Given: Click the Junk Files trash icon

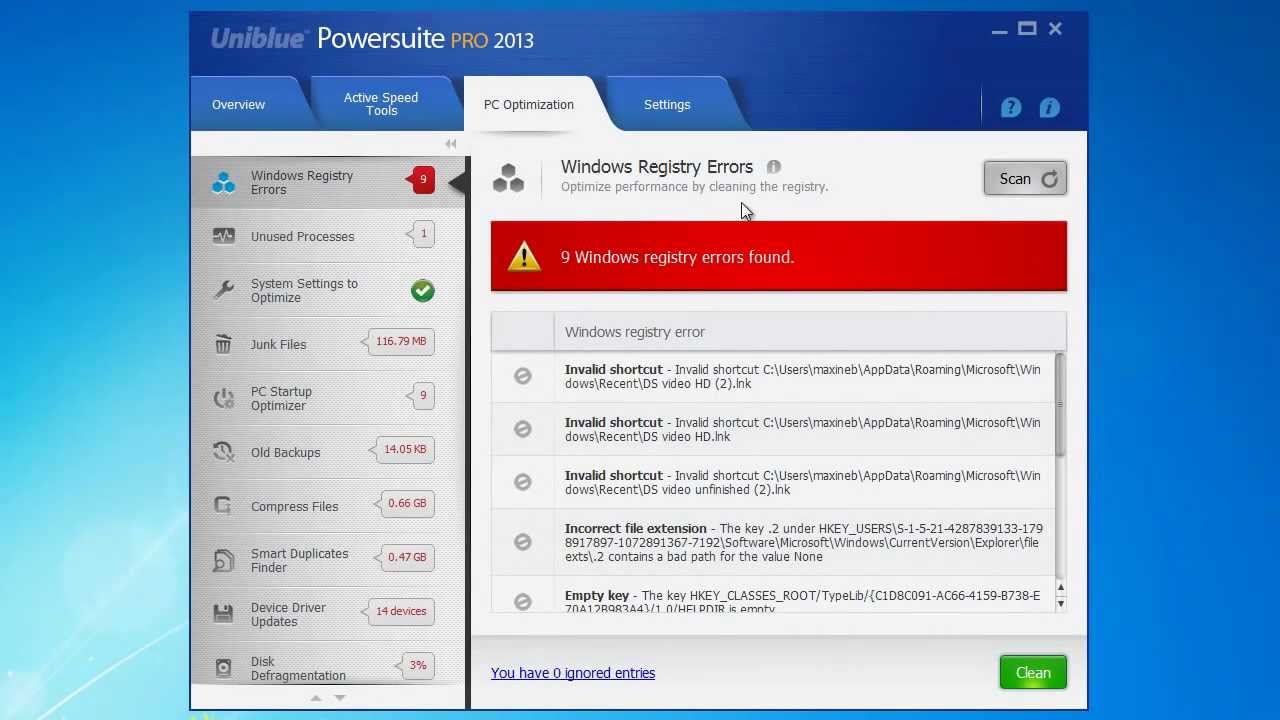Looking at the screenshot, I should point(223,344).
